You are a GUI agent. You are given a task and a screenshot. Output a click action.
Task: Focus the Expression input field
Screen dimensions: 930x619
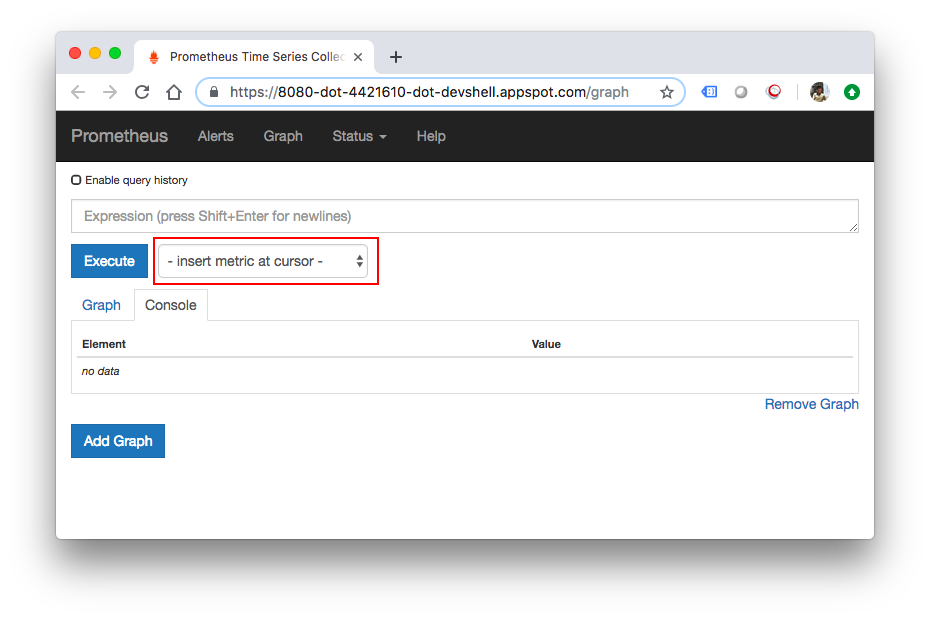point(464,216)
